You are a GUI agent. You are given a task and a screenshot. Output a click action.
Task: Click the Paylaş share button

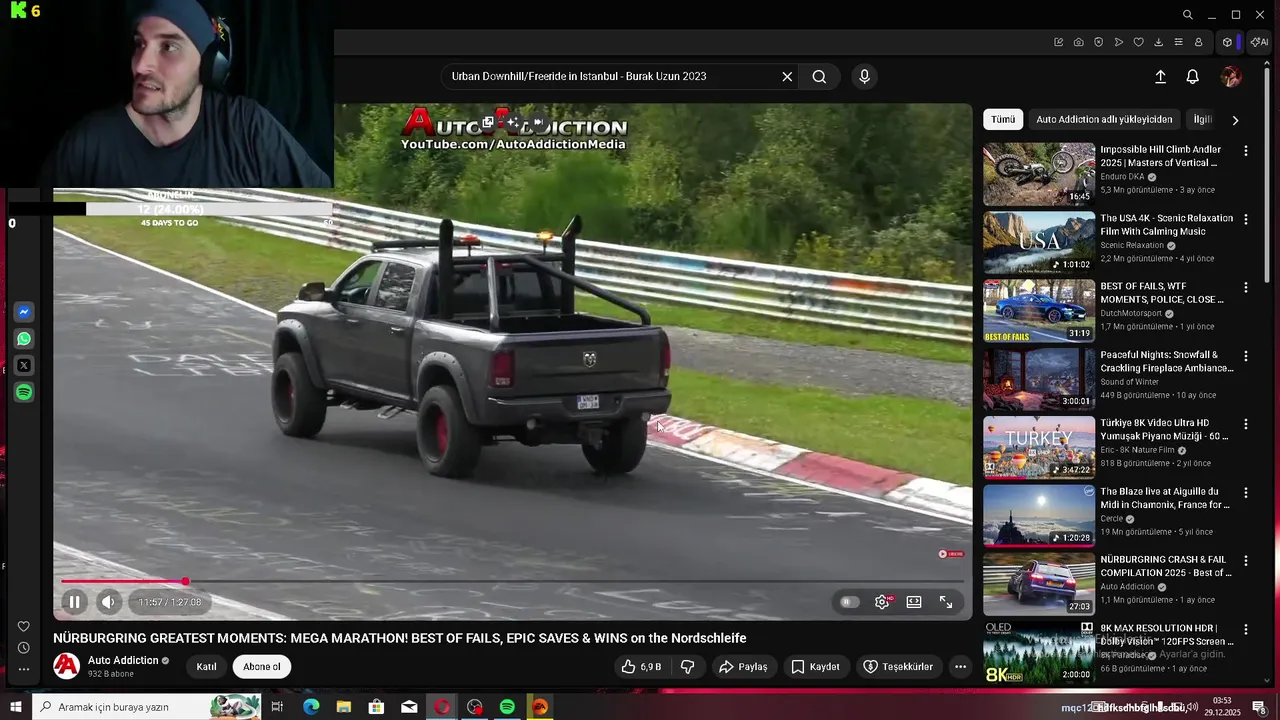(743, 667)
